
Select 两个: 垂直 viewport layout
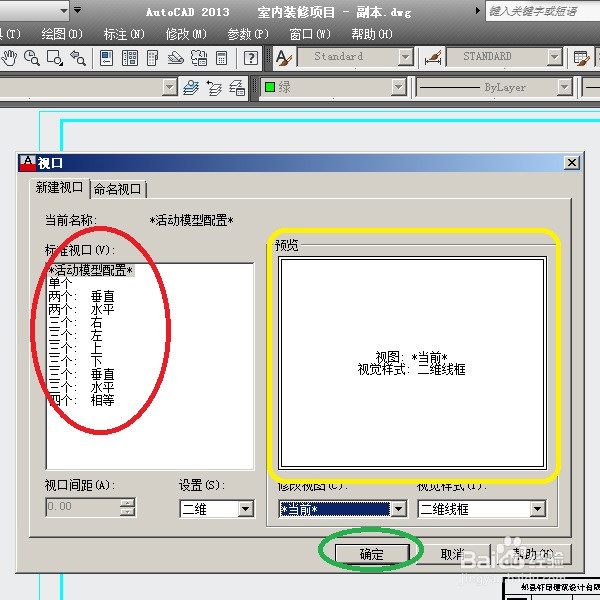pyautogui.click(x=82, y=297)
